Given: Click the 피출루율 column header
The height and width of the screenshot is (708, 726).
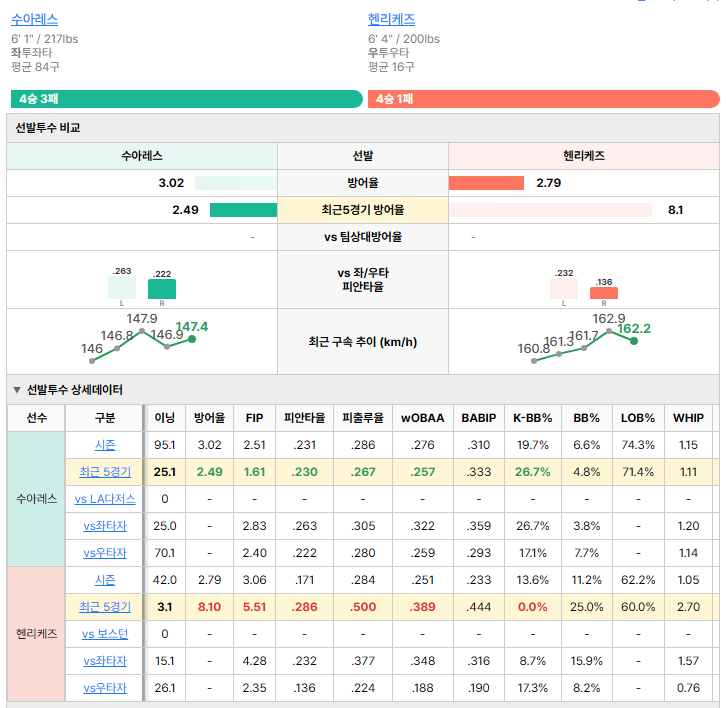Looking at the screenshot, I should (x=363, y=418).
